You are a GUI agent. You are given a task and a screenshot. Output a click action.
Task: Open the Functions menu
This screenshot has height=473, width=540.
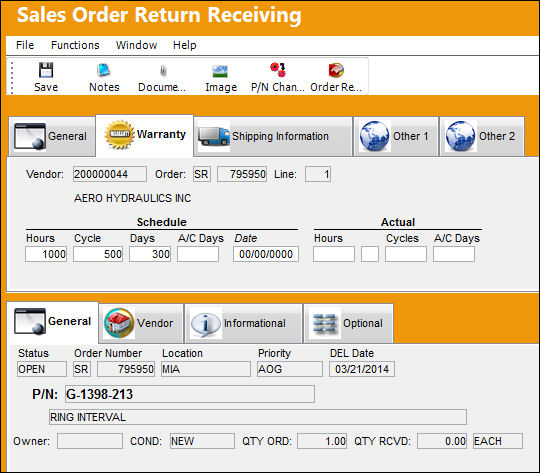click(75, 45)
